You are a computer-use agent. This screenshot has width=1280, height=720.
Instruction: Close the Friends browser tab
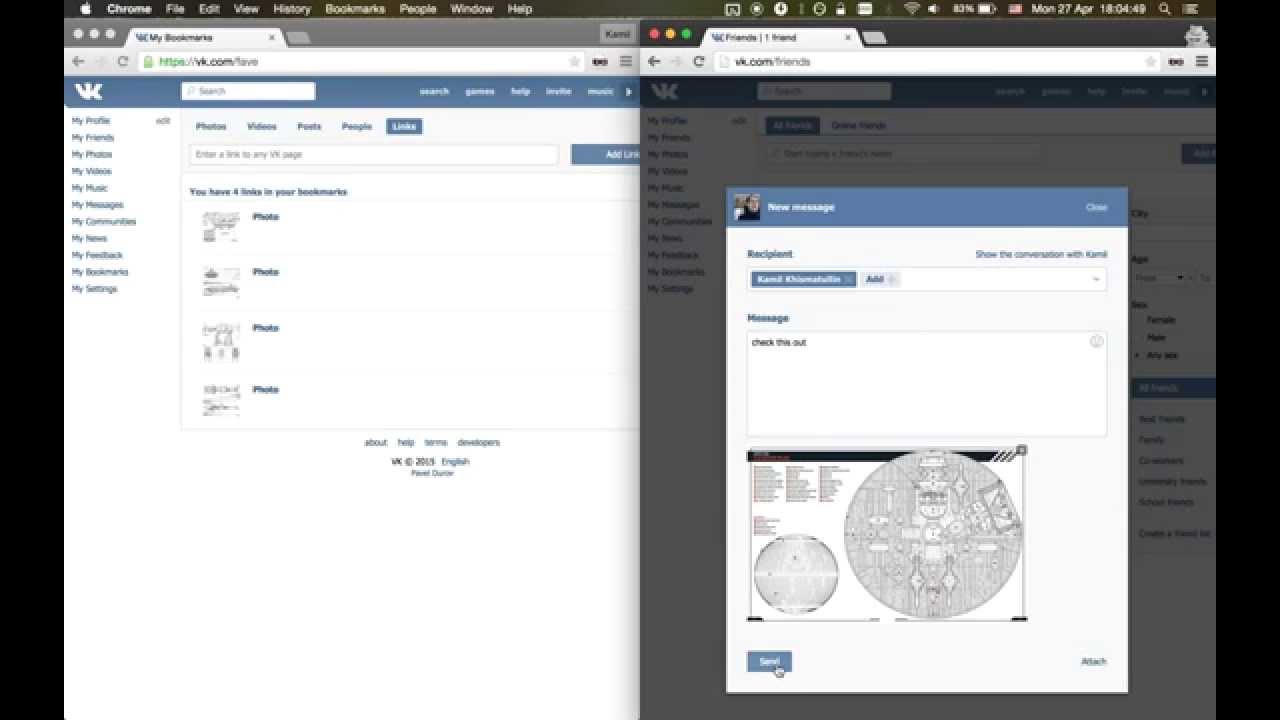(847, 37)
